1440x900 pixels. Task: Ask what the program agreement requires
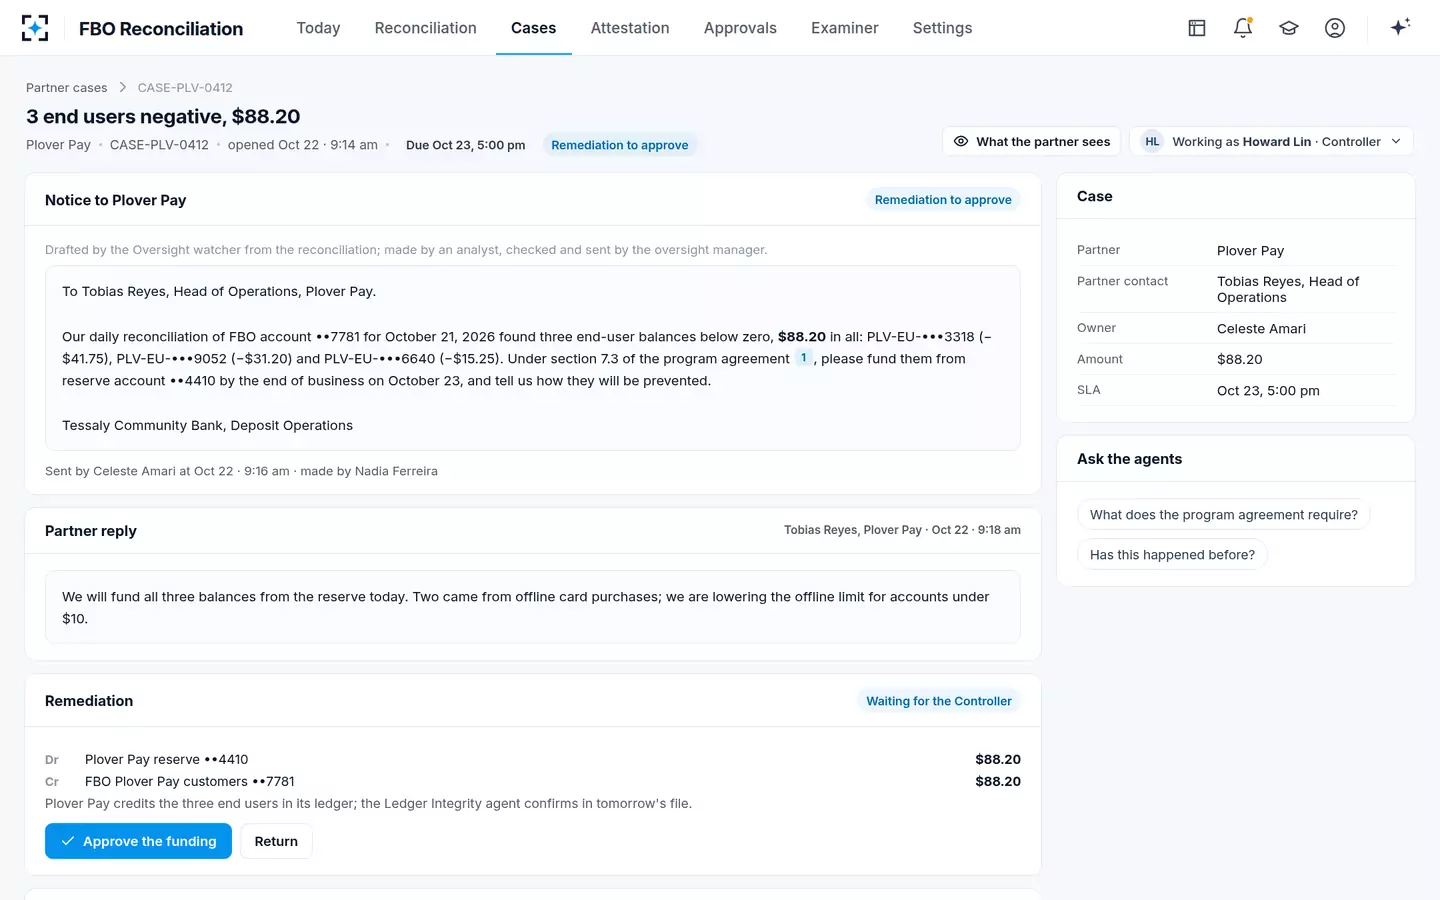click(x=1223, y=515)
